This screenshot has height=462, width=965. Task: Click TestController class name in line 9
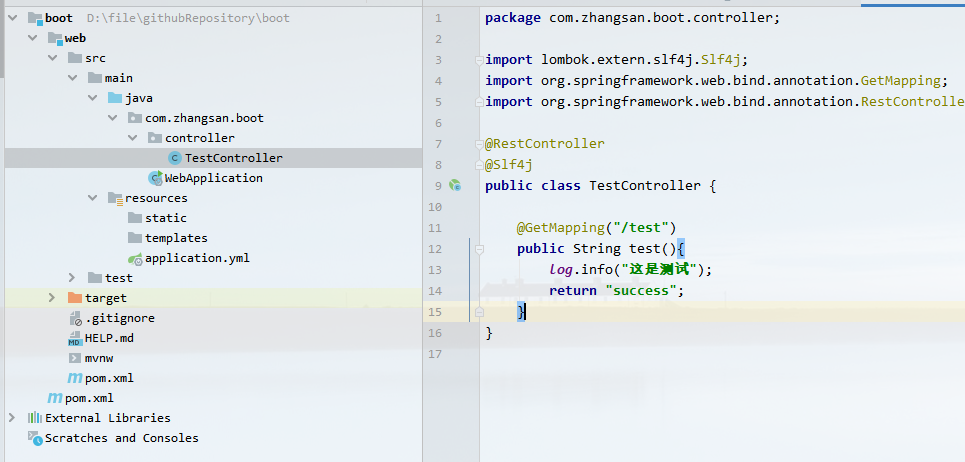[645, 186]
